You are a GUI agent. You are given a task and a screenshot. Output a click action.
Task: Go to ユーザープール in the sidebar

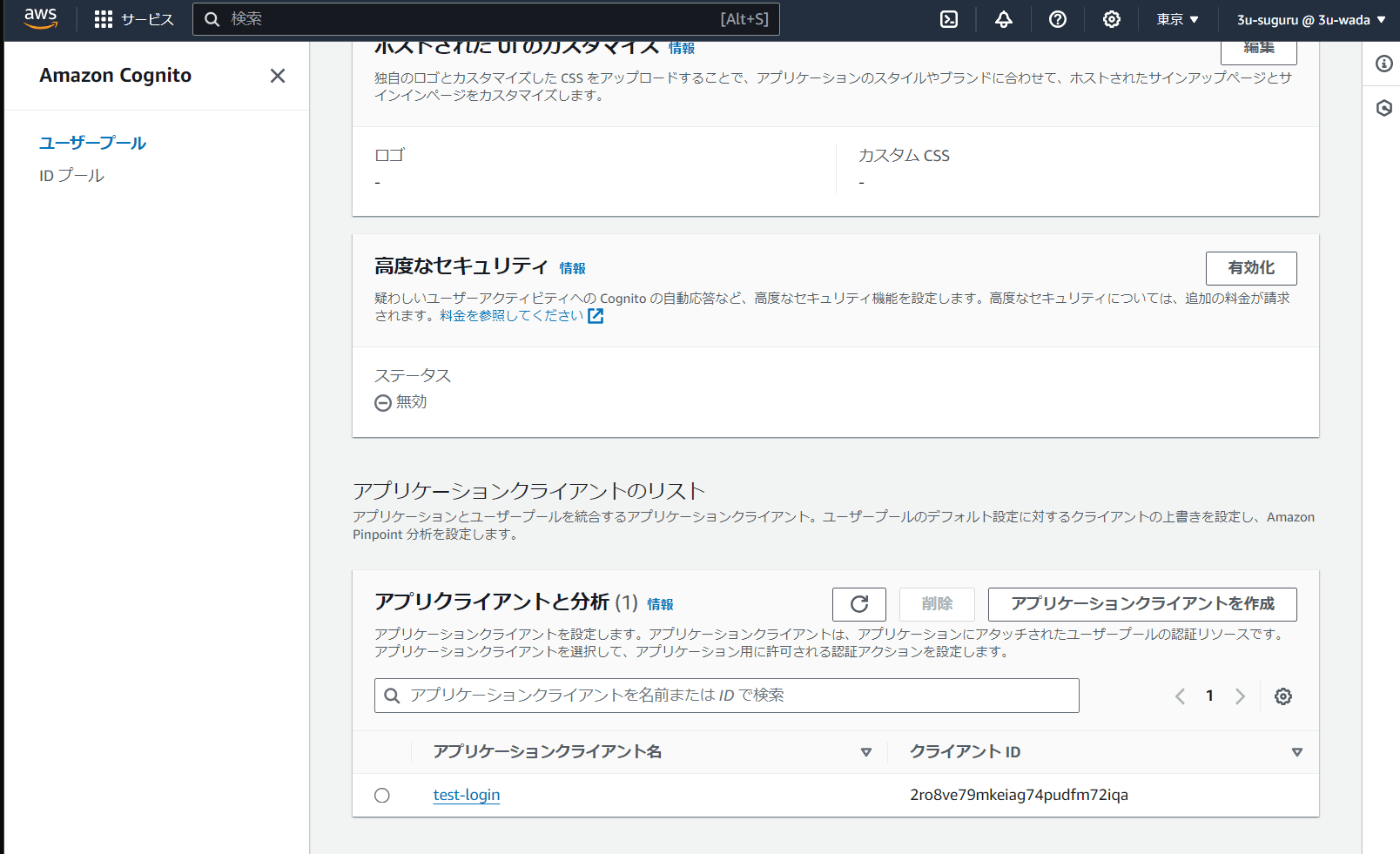click(x=93, y=143)
